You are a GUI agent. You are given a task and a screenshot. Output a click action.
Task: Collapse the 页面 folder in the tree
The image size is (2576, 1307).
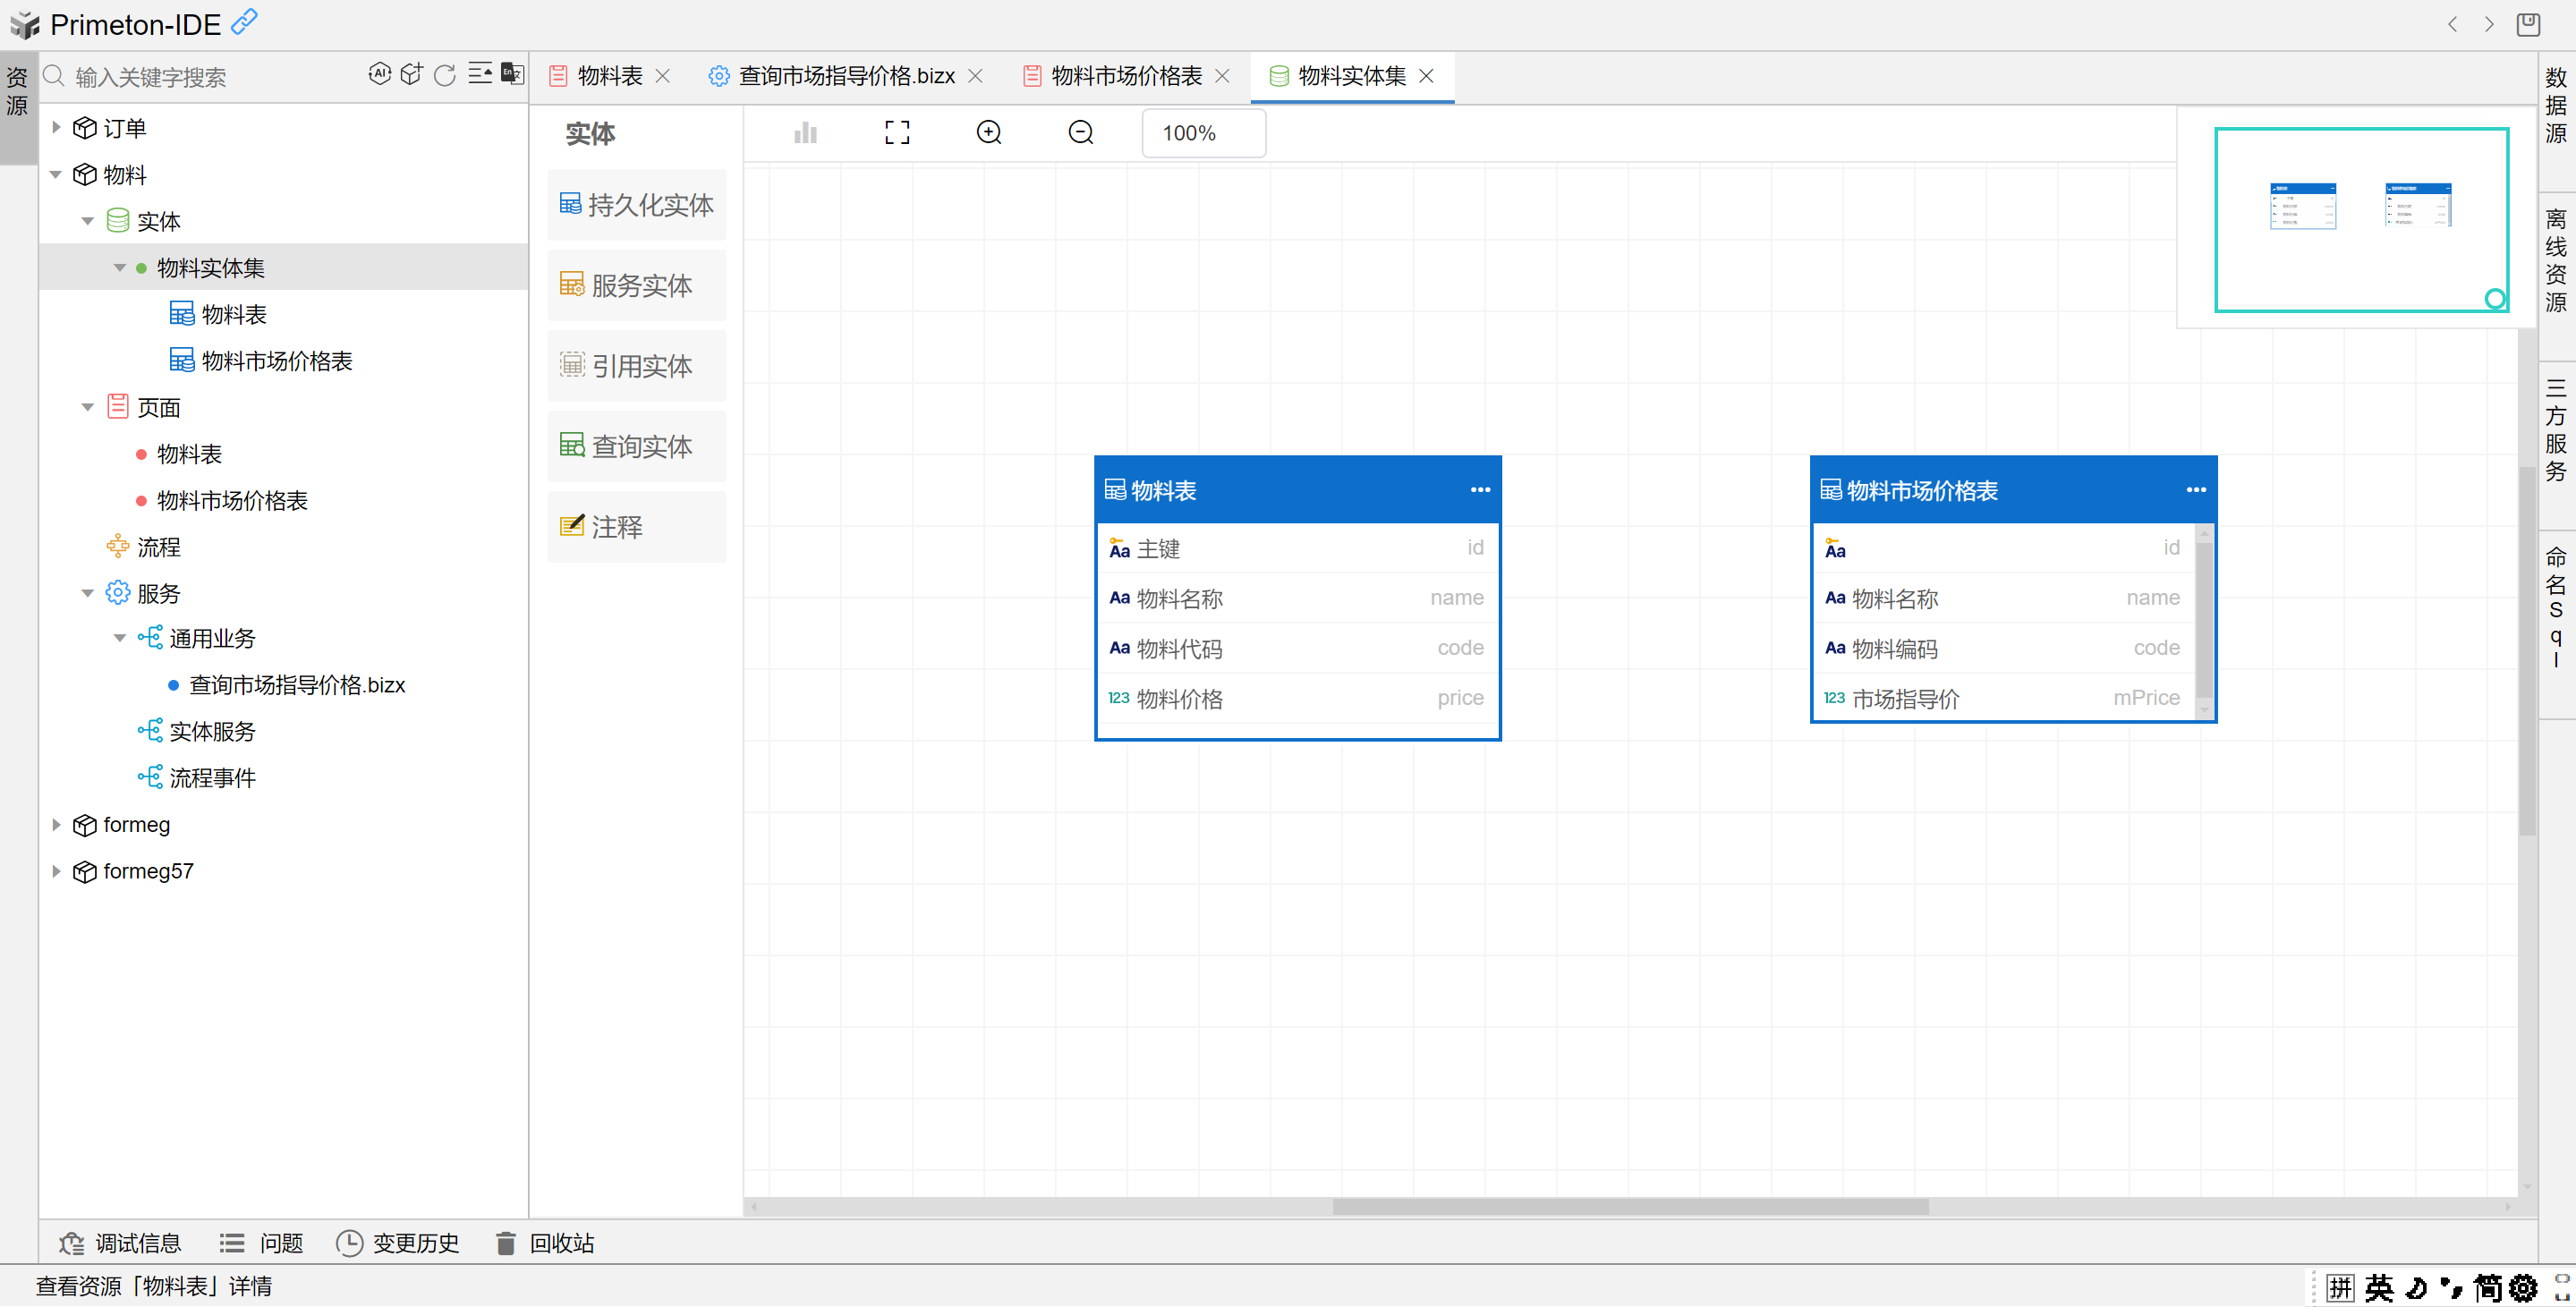click(x=88, y=407)
